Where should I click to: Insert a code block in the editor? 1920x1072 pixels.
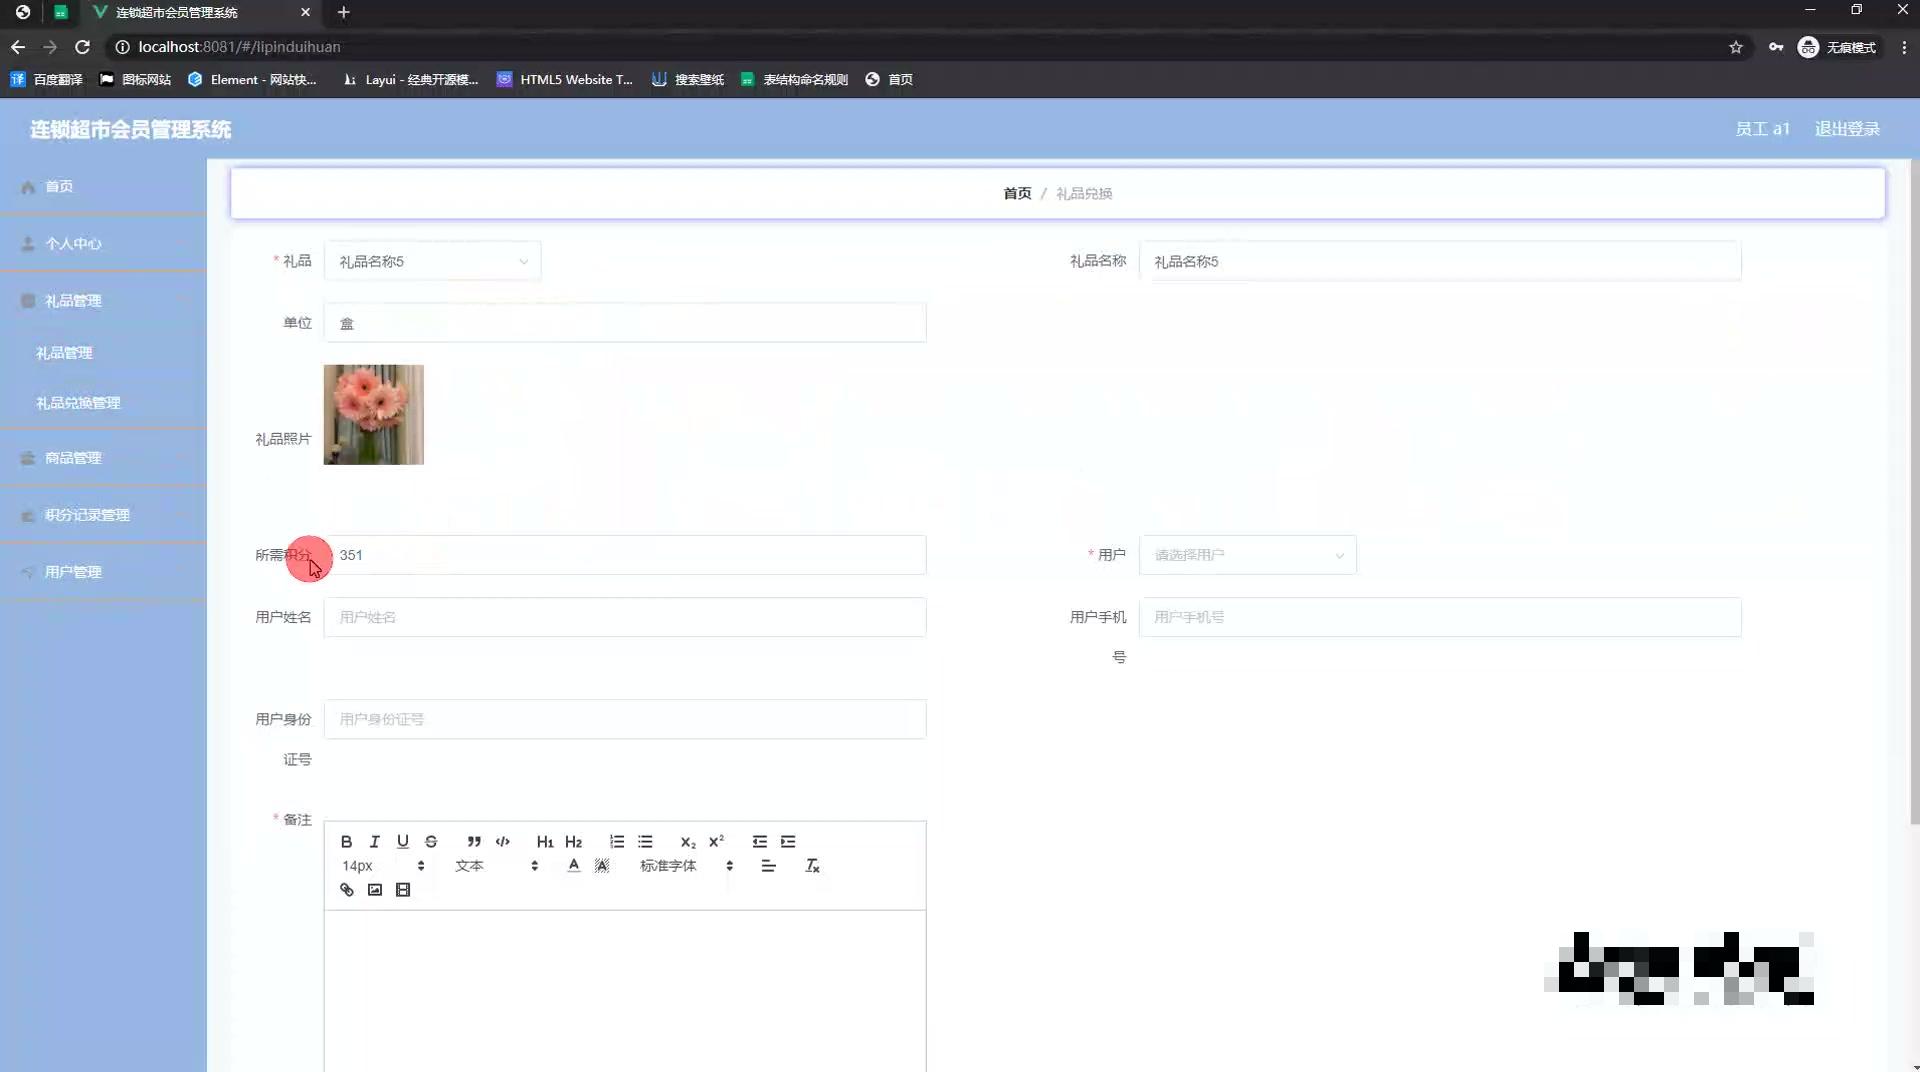coord(503,841)
